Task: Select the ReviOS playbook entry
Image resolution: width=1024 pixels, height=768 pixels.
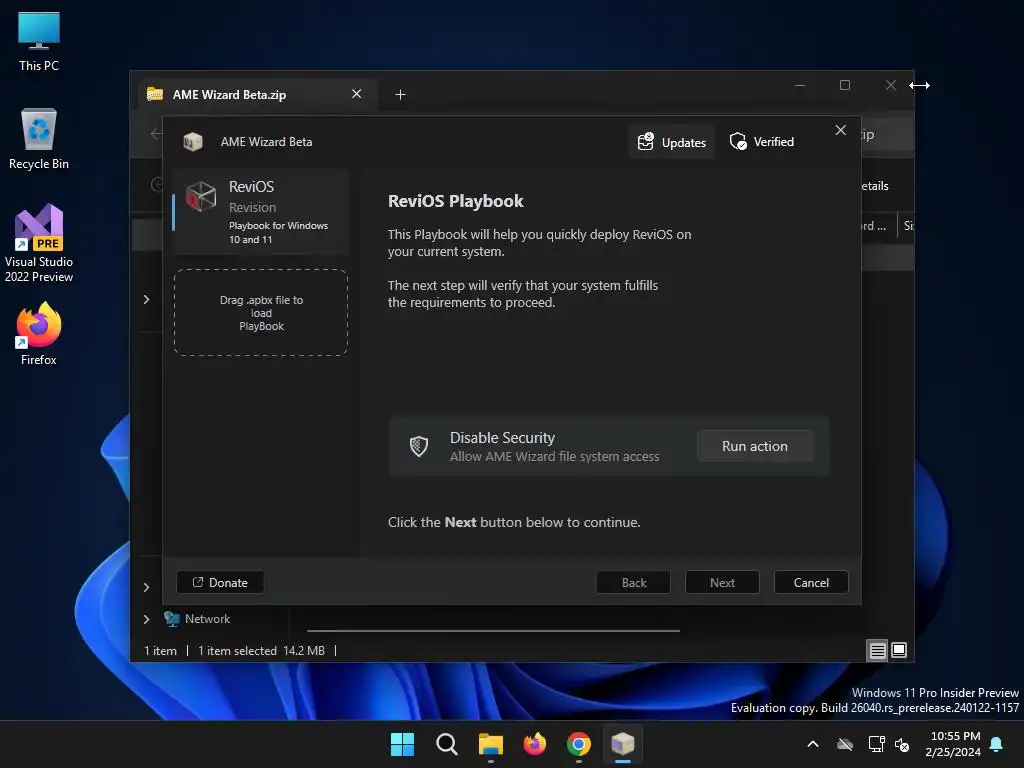Action: point(261,212)
